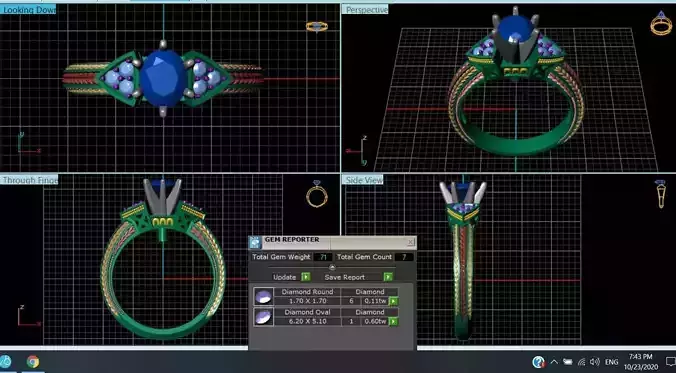Click the quantity '6' cell in the Diamond Round row

coord(351,301)
